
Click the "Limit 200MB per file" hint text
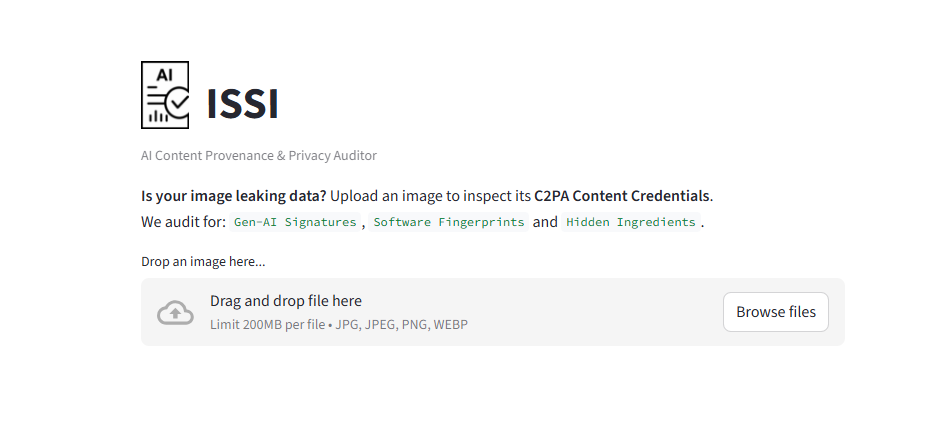(x=268, y=325)
